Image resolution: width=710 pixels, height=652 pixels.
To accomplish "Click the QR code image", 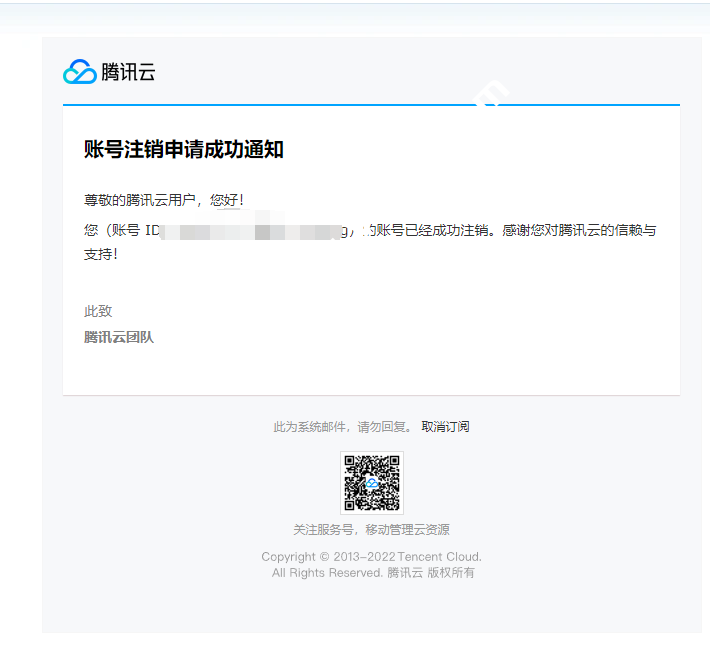I will coord(371,482).
